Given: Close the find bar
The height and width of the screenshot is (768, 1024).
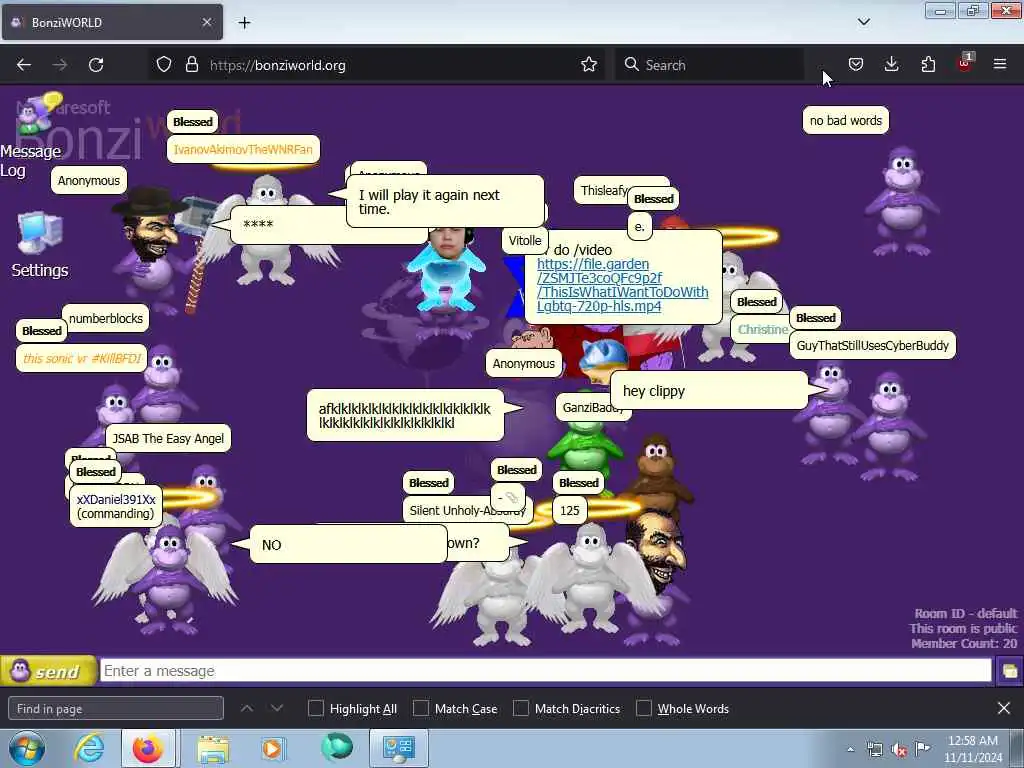Looking at the screenshot, I should [1004, 709].
